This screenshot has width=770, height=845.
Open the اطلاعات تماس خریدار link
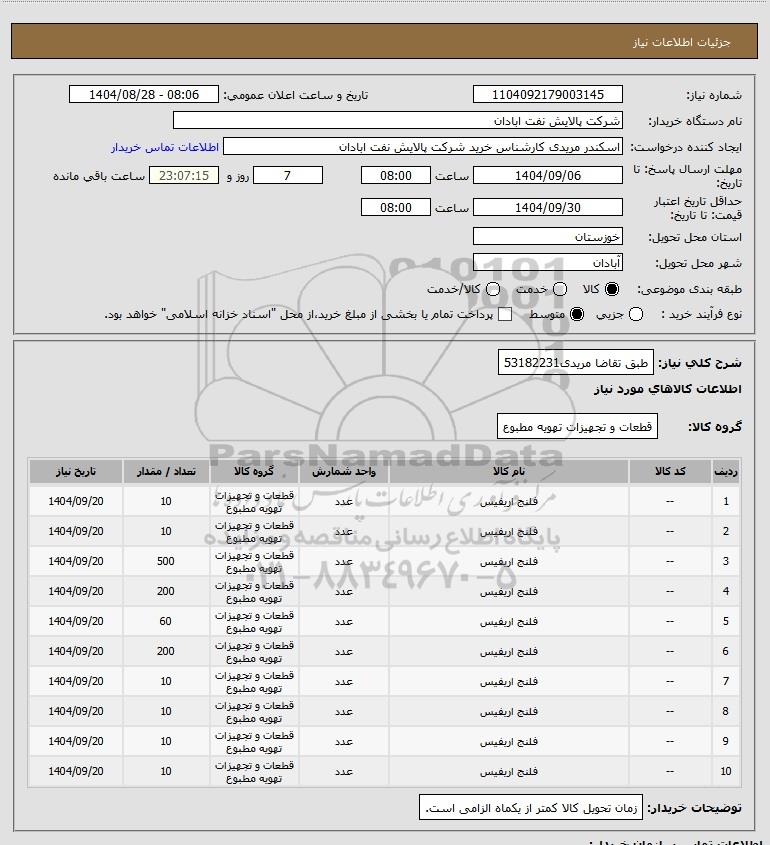pyautogui.click(x=165, y=147)
